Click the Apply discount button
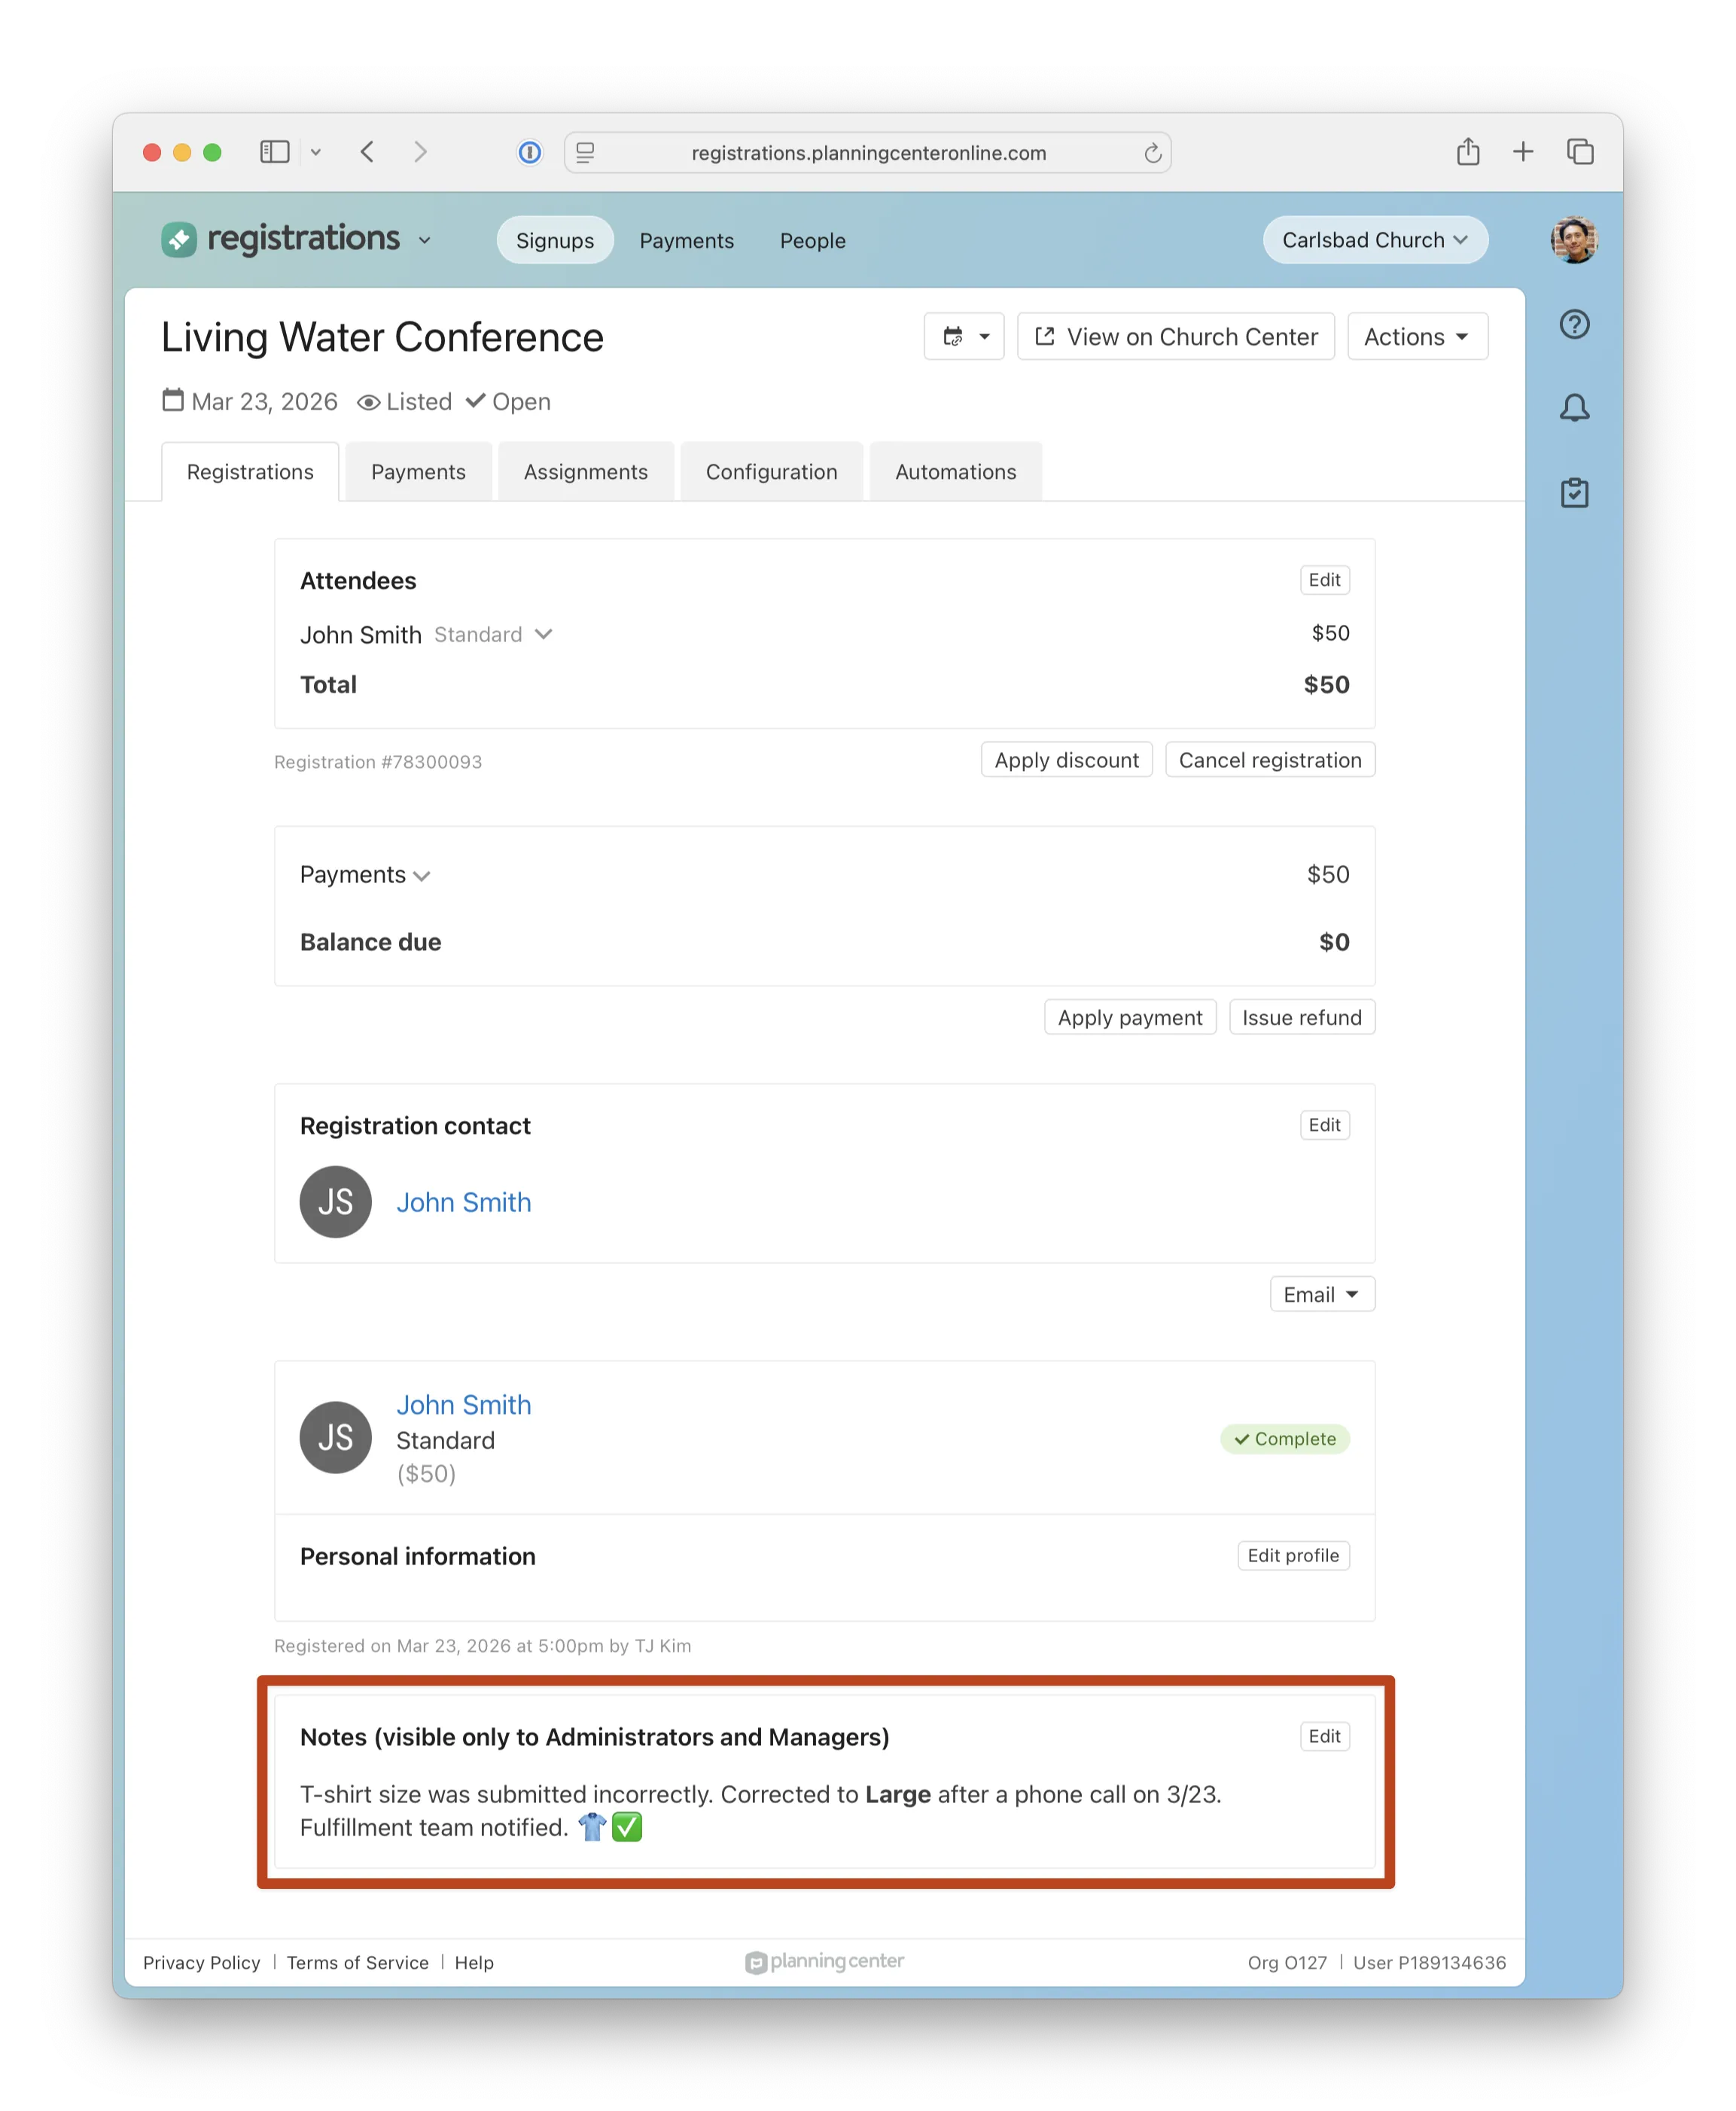Image resolution: width=1736 pixels, height=2111 pixels. coord(1066,760)
